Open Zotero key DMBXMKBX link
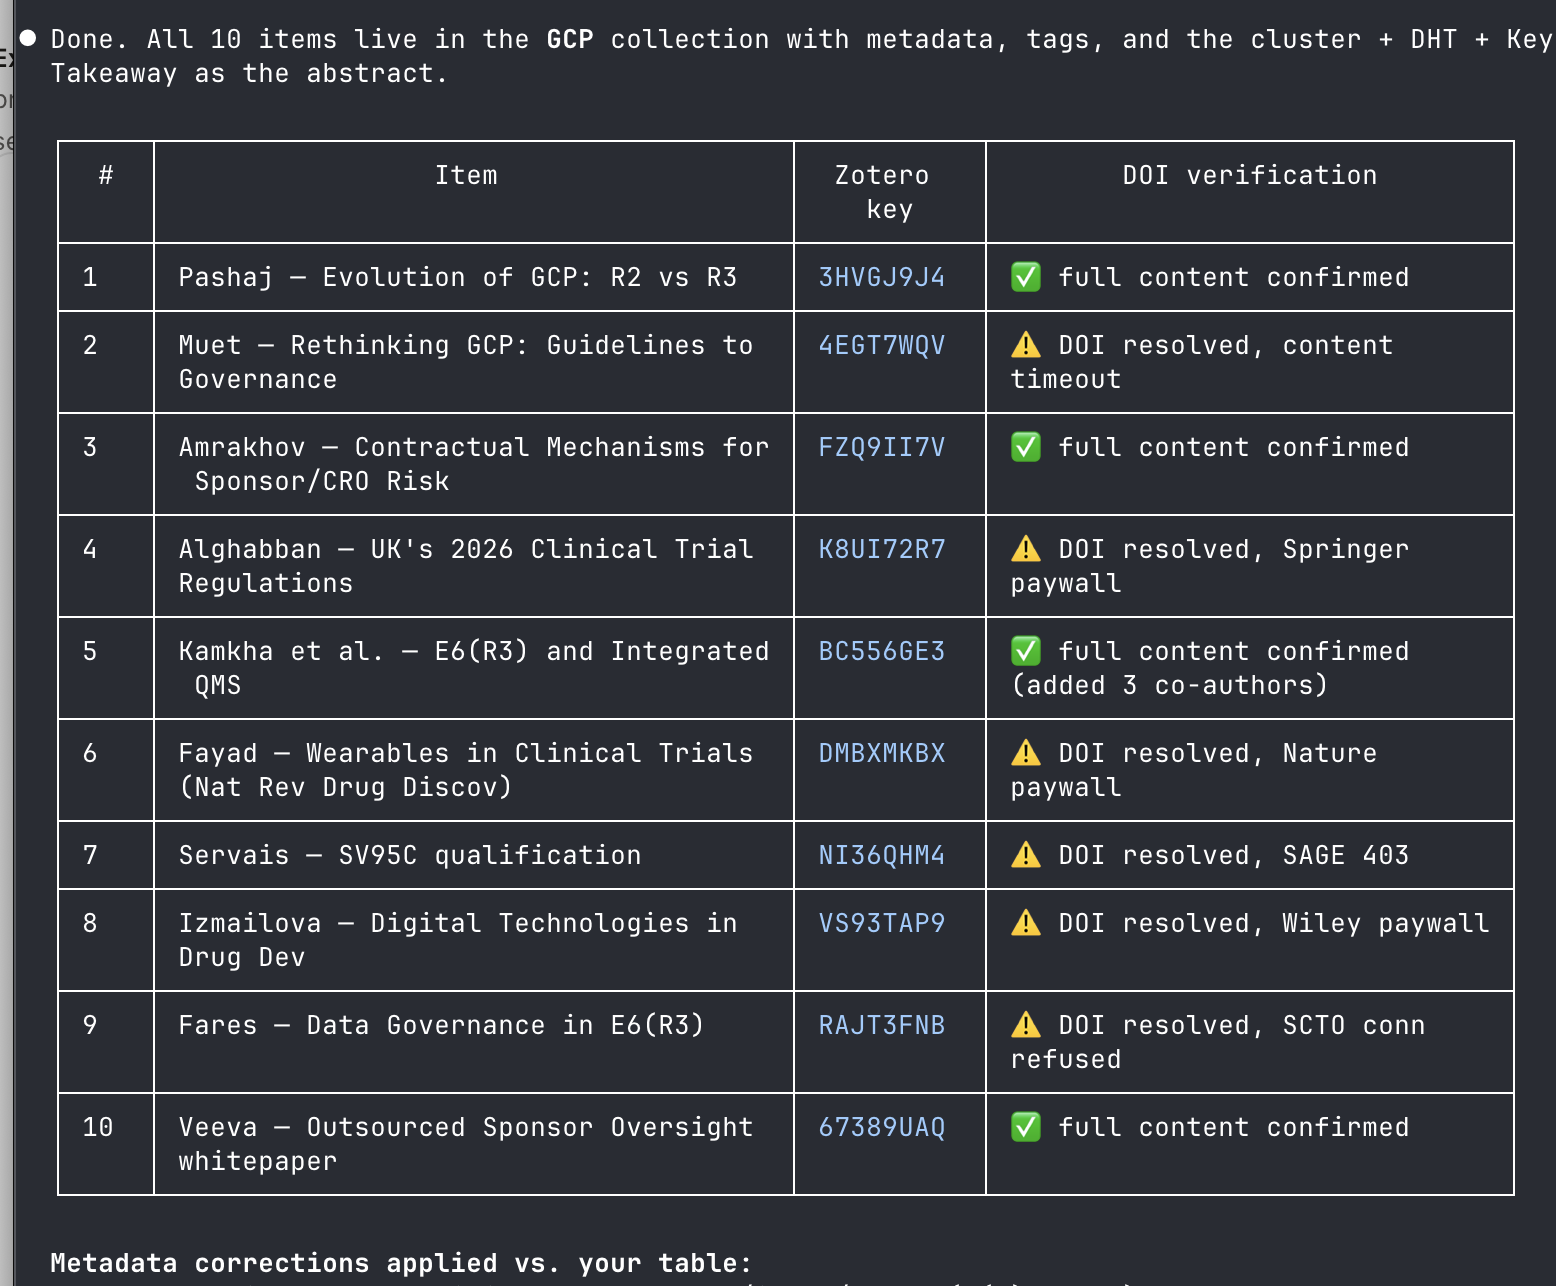Screen dimensions: 1556x1286 [881, 753]
